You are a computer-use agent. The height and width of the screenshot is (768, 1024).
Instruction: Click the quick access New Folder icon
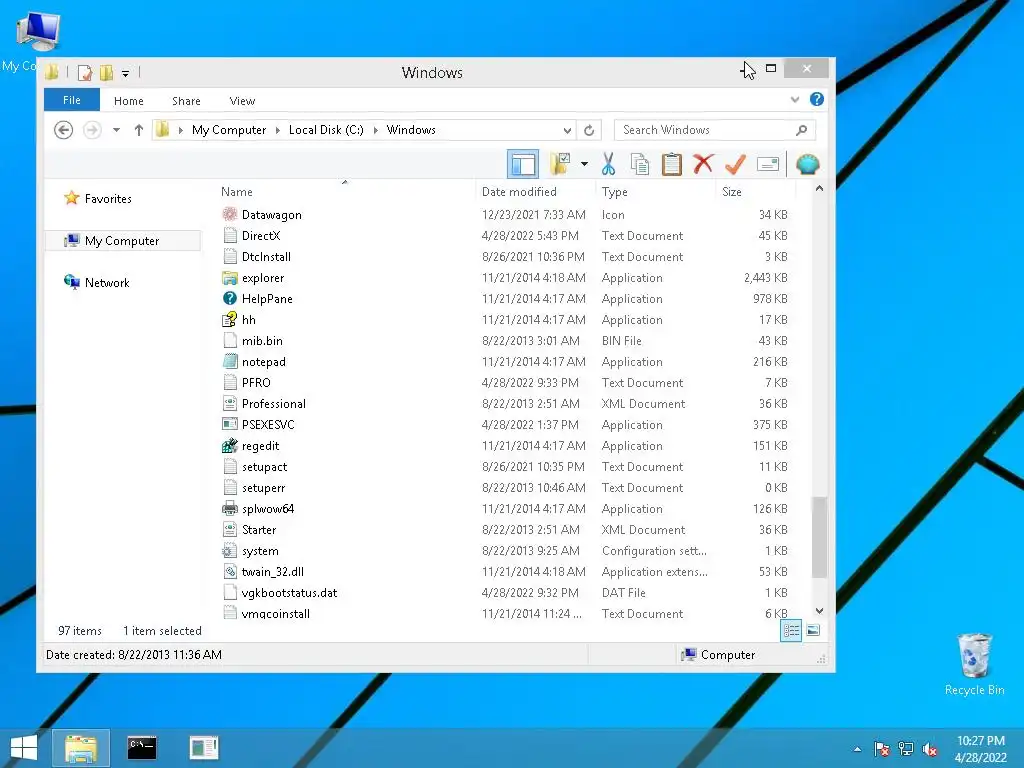(106, 72)
